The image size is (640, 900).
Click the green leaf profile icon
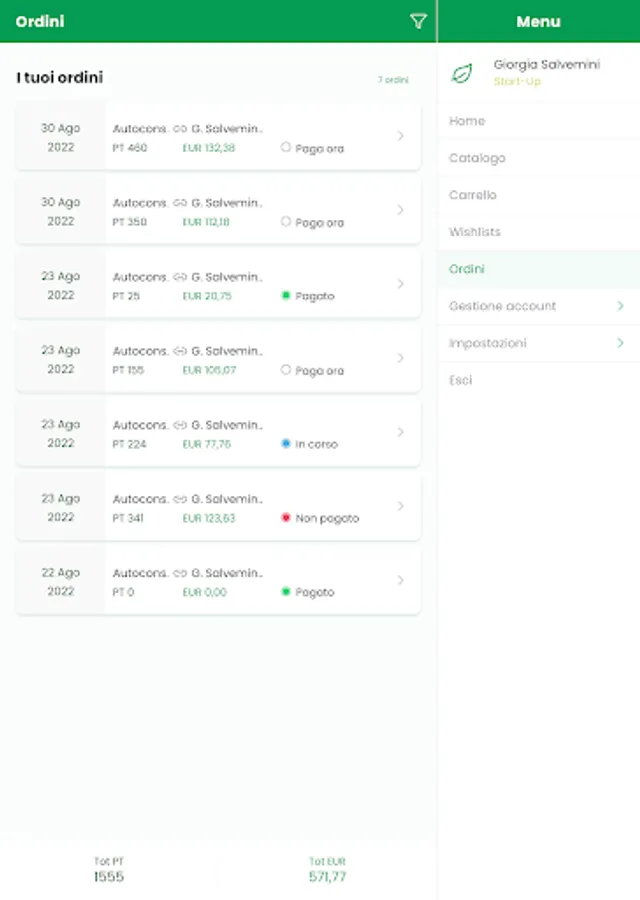(x=462, y=73)
